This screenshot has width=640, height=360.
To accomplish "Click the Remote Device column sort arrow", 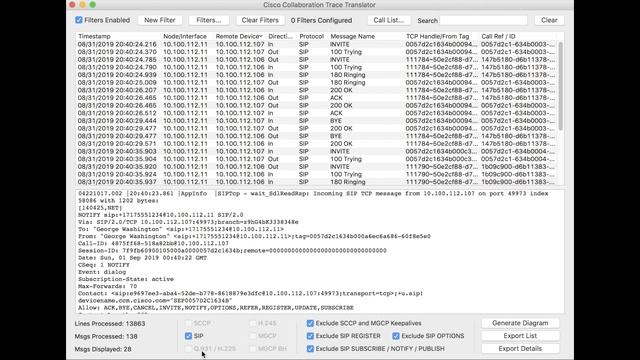I will tap(261, 36).
